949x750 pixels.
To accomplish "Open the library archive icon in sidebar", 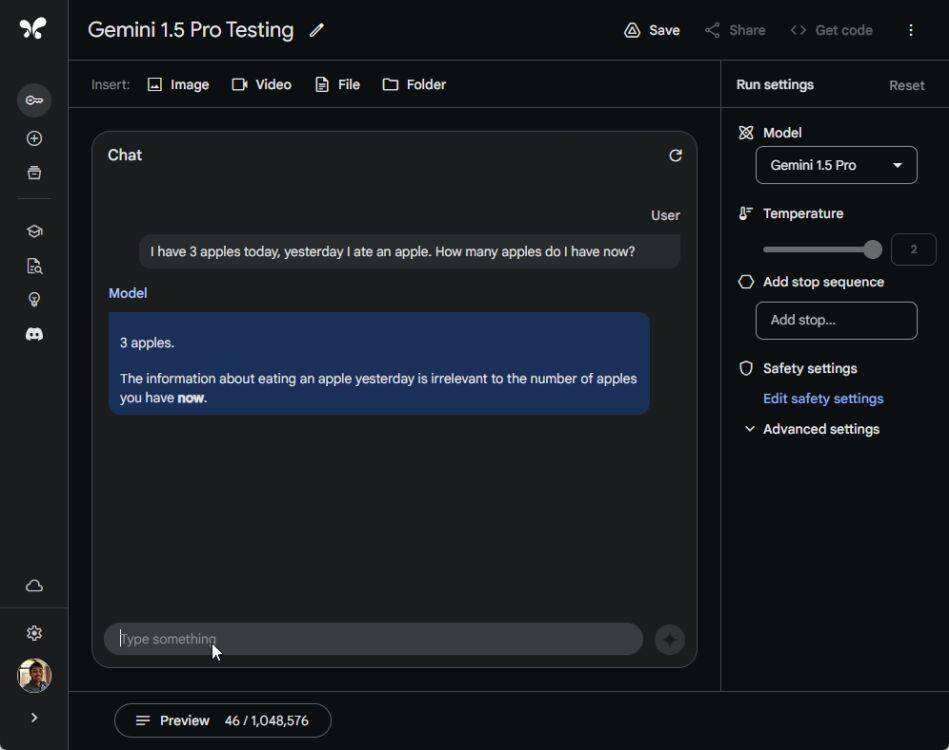I will [x=34, y=173].
